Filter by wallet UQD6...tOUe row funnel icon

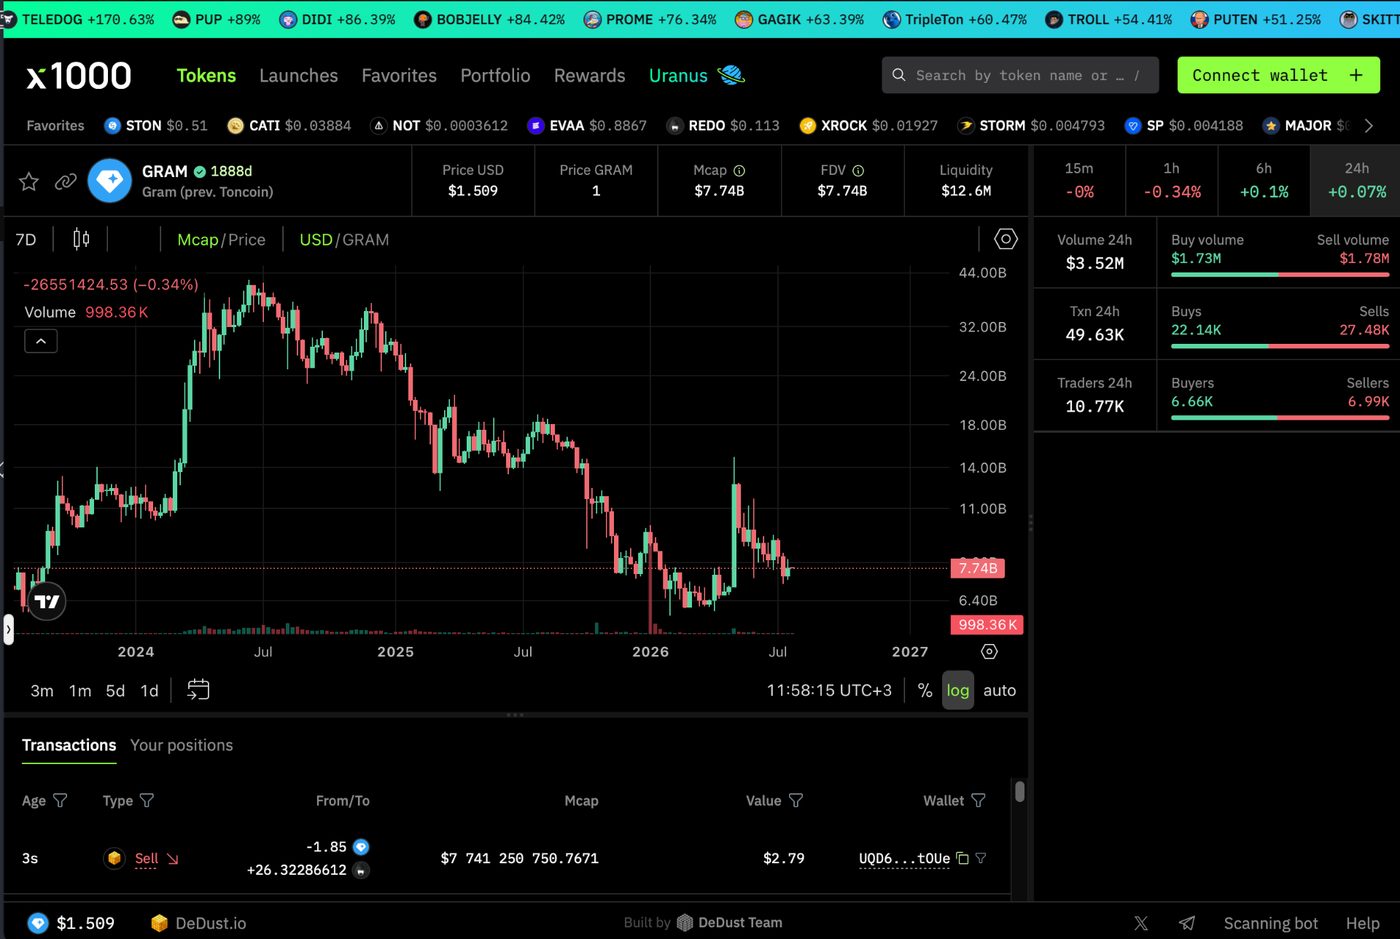[x=981, y=858]
